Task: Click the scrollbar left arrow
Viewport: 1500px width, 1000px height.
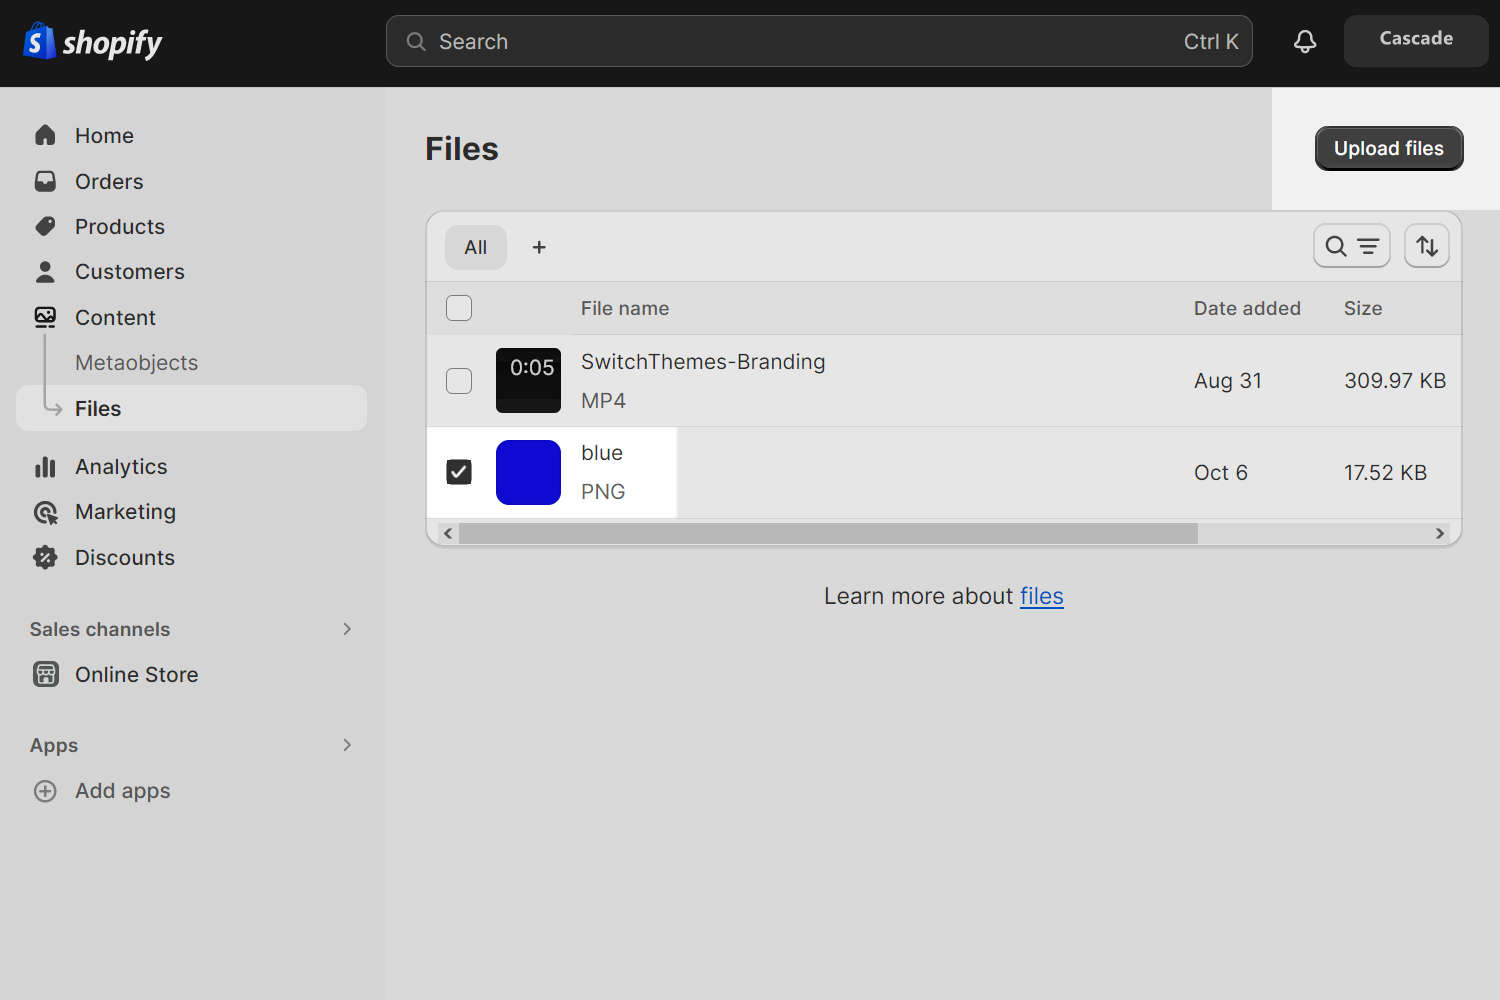Action: coord(448,533)
